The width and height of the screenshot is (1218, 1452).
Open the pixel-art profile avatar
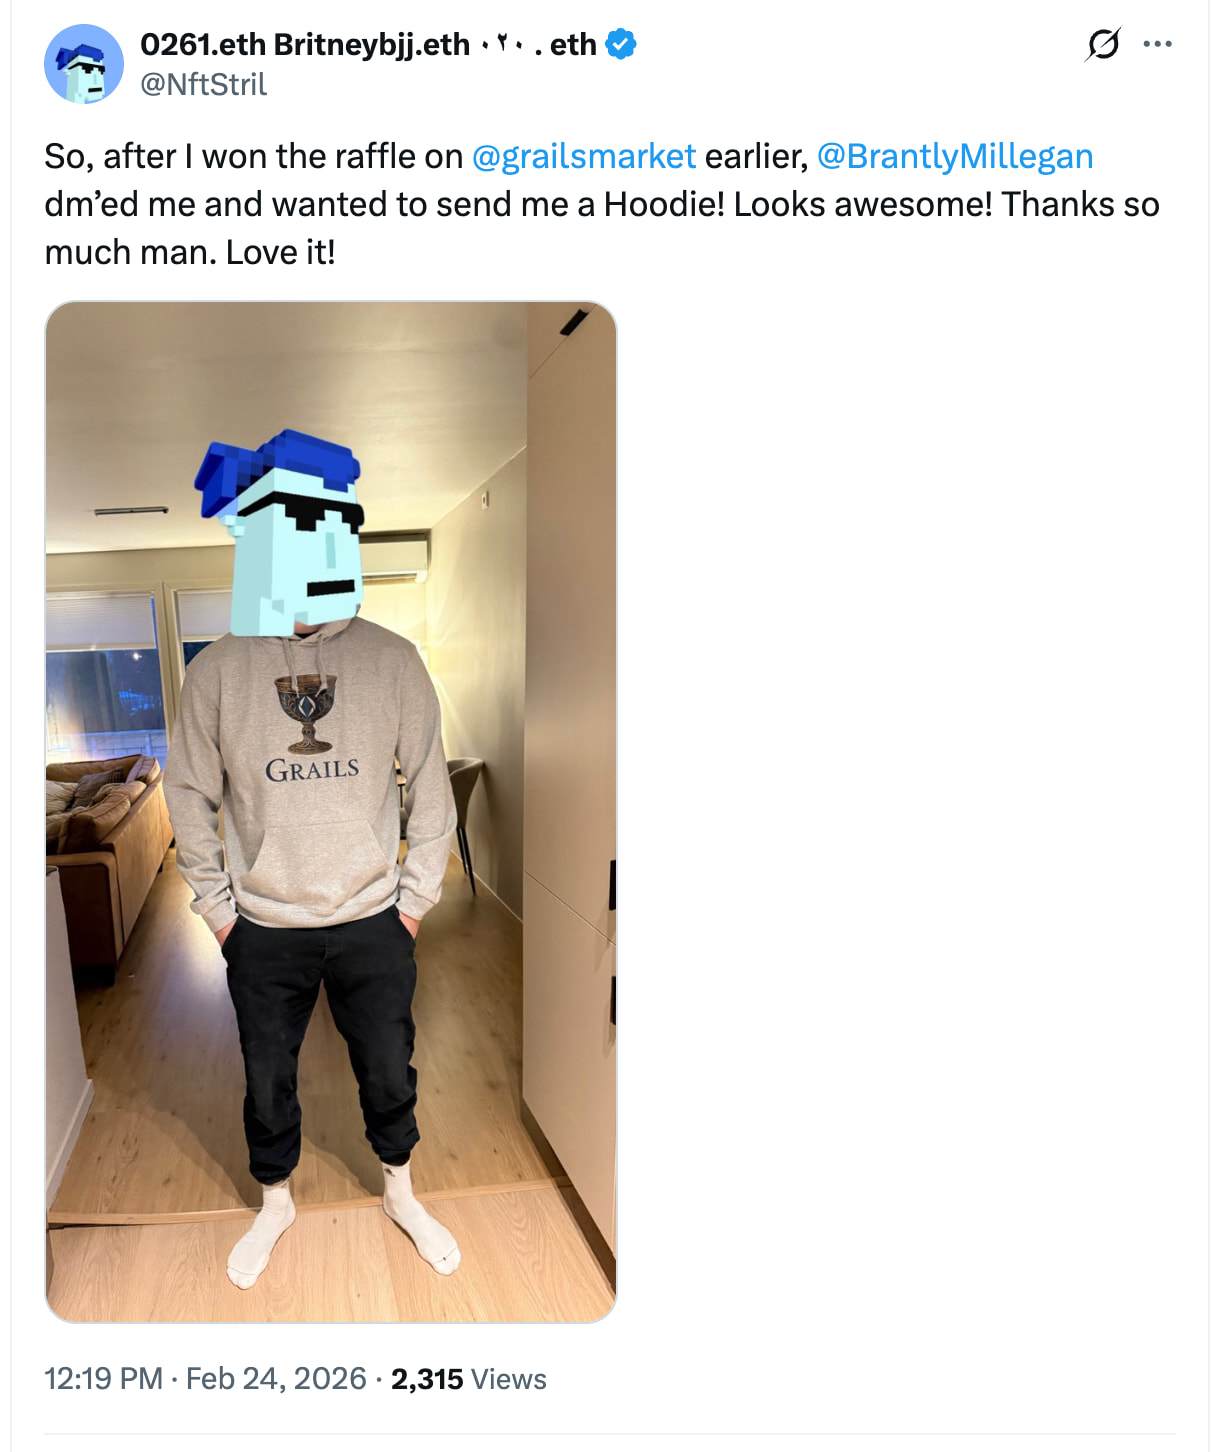pos(84,64)
